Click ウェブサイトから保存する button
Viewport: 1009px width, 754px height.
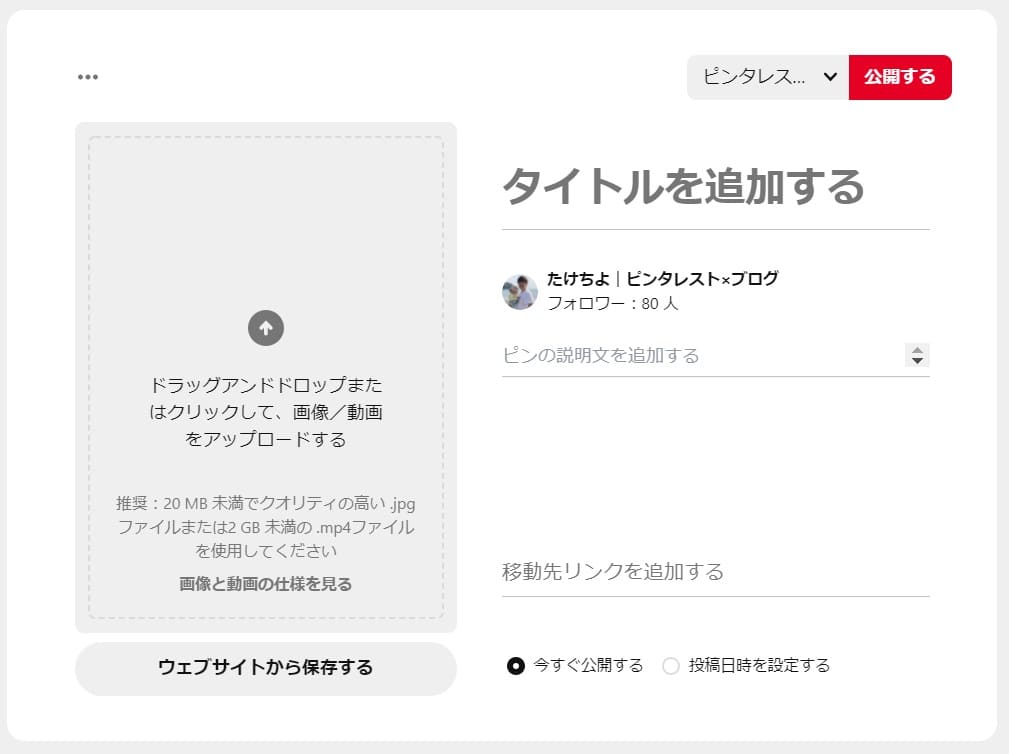coord(266,668)
